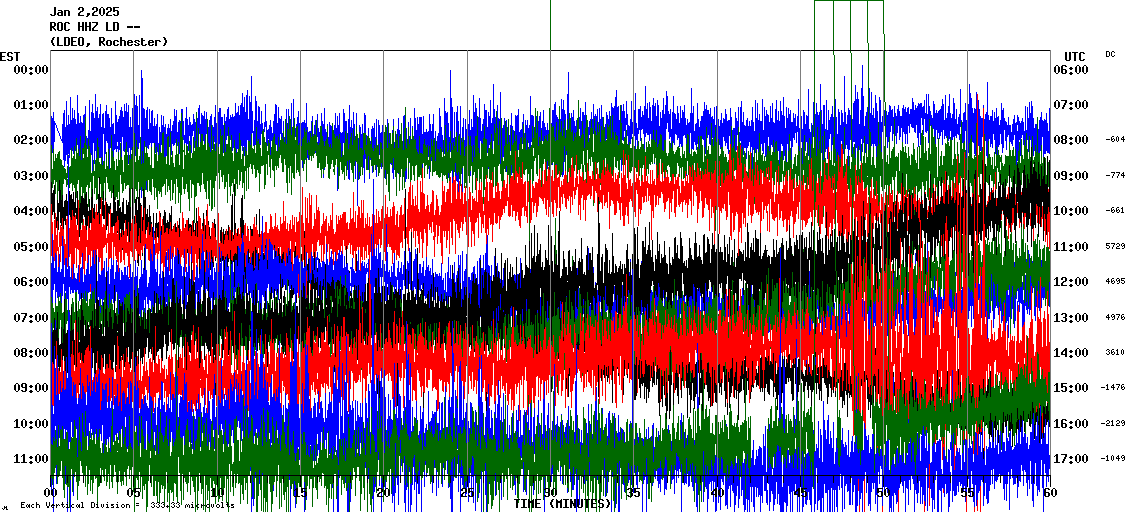Screen dimensions: 1130x519
Task: Click the EST axis header
Action: [x=11, y=56]
